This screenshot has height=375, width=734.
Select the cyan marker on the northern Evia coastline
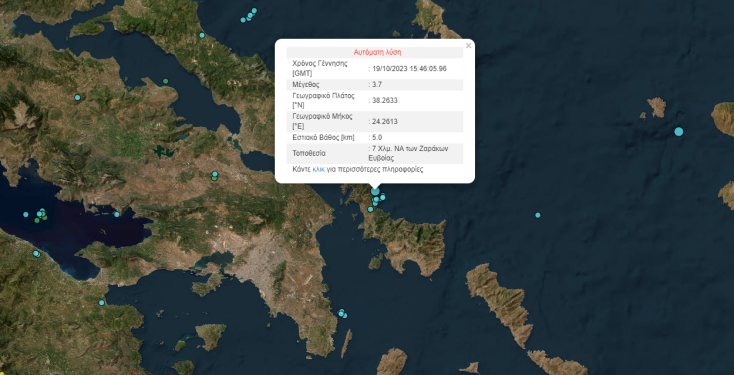point(202,35)
